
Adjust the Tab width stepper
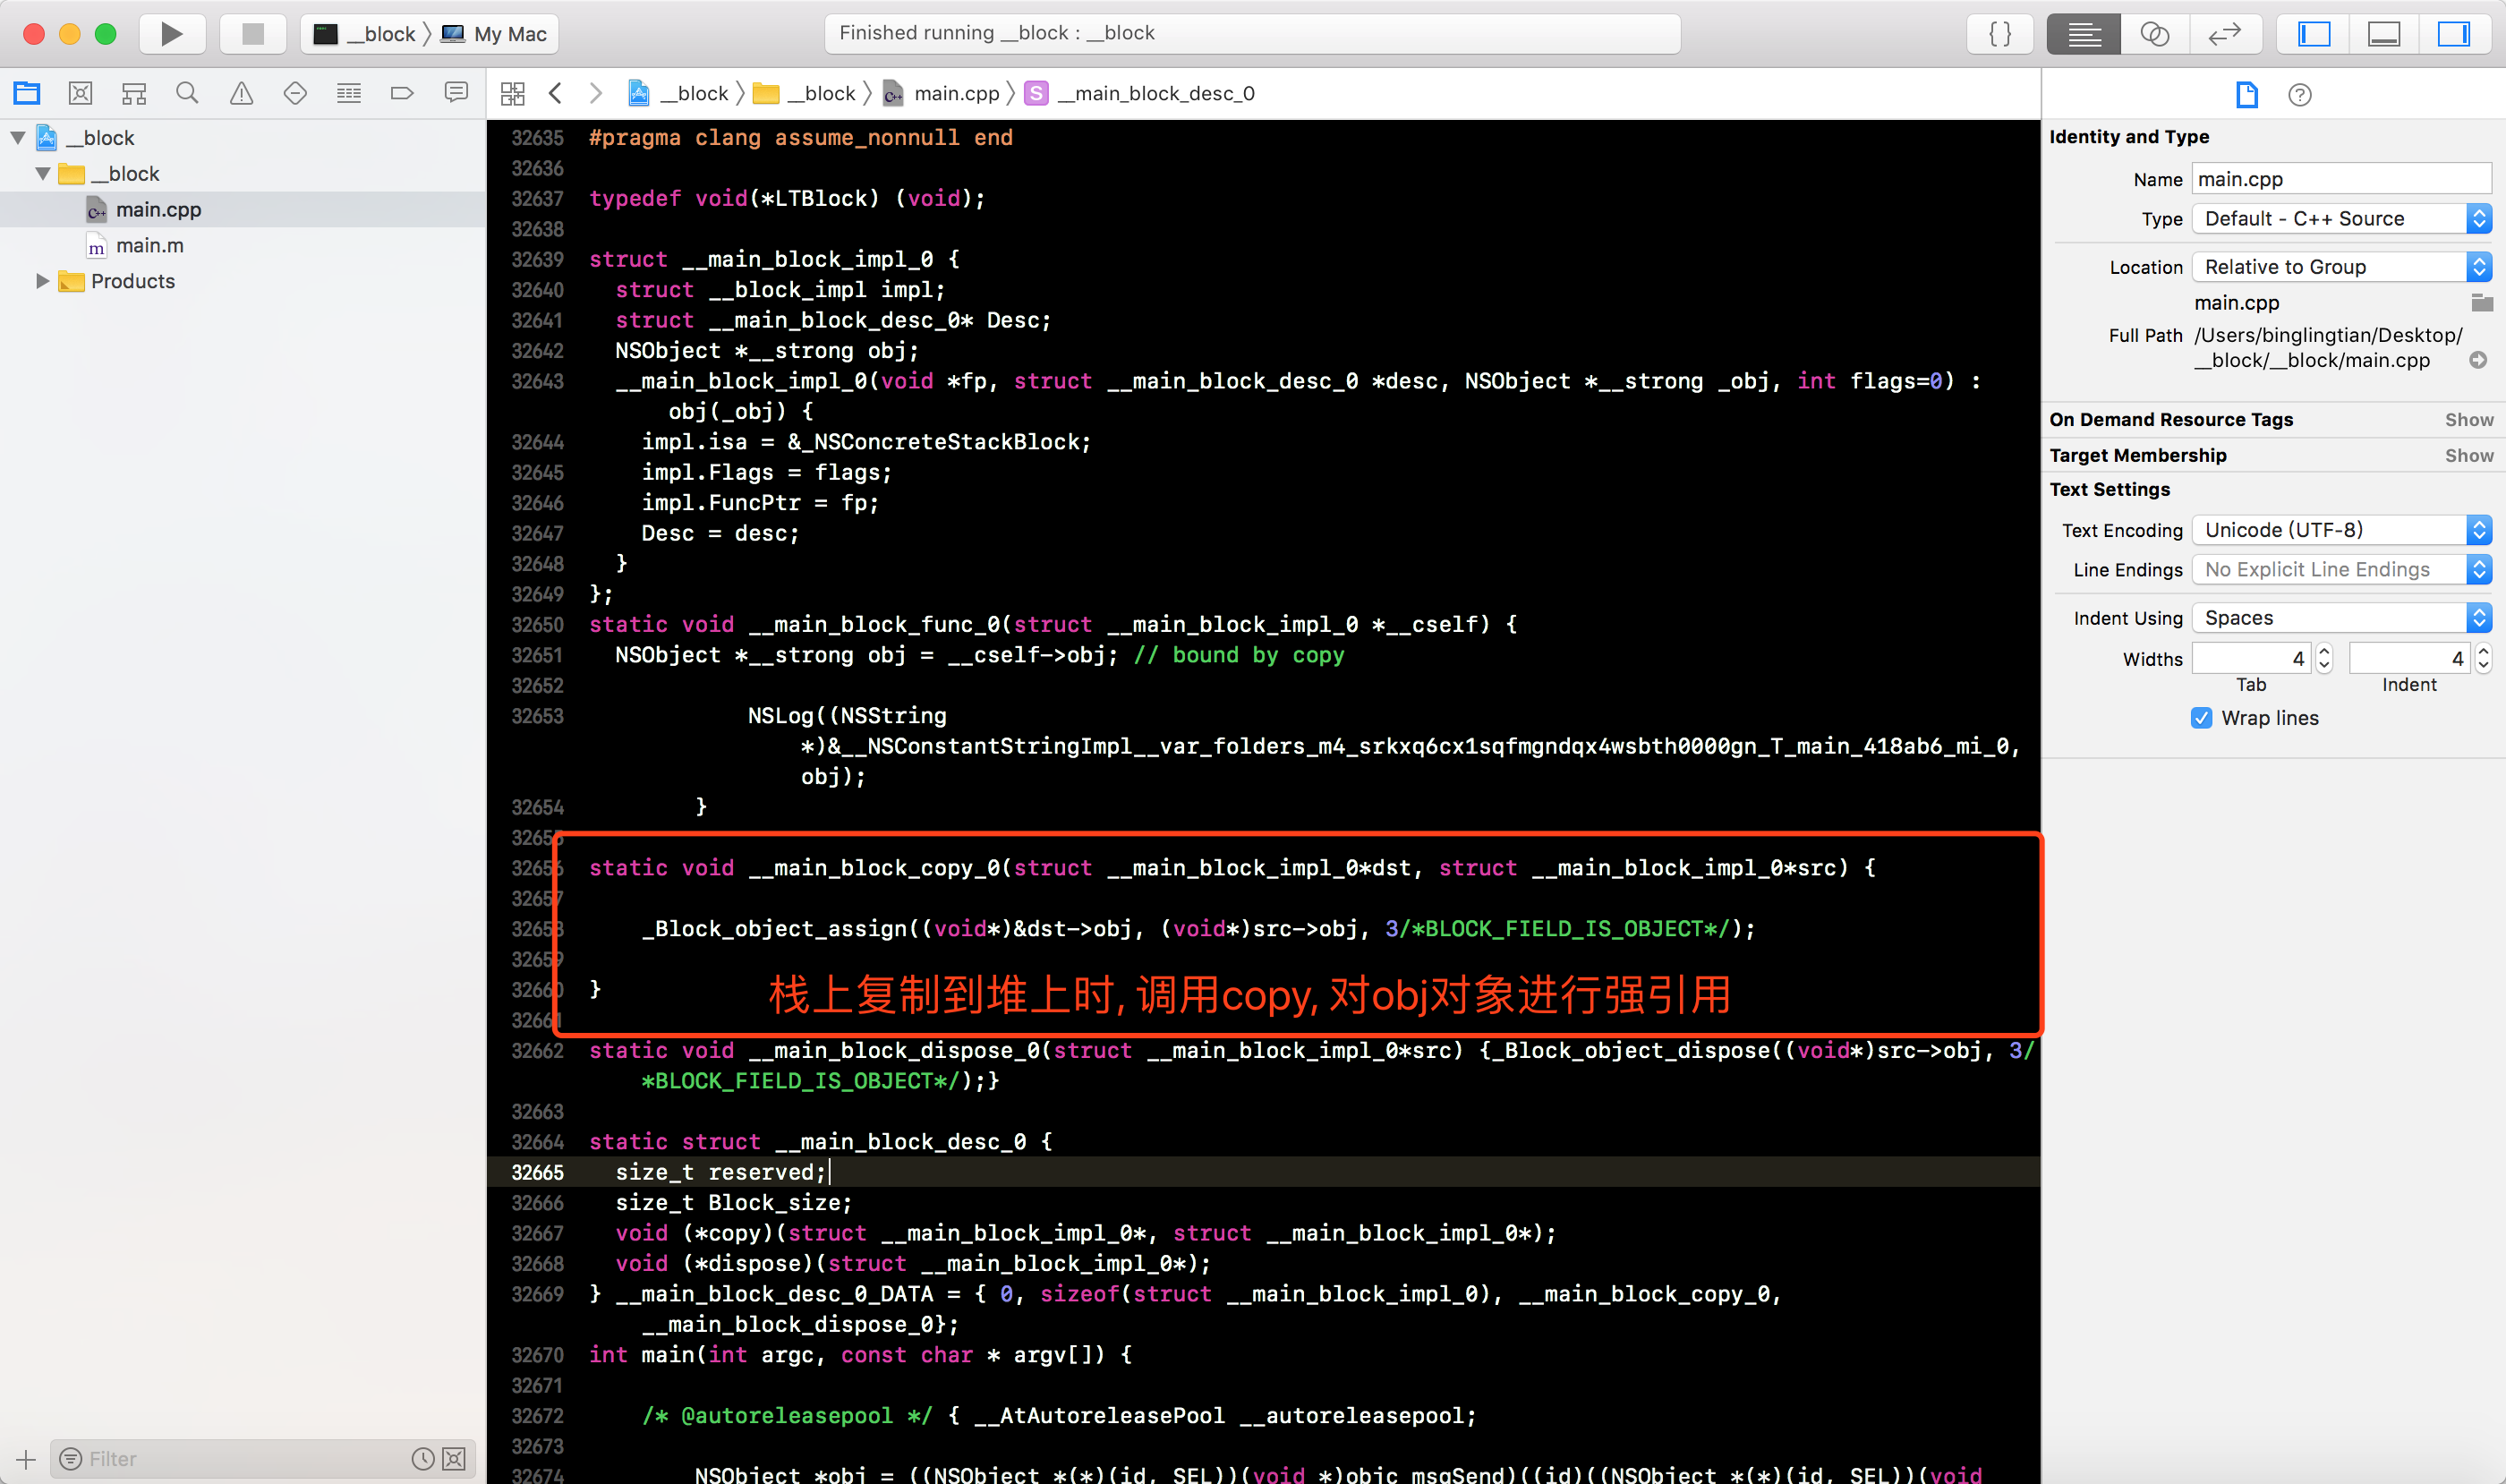pyautogui.click(x=2324, y=658)
